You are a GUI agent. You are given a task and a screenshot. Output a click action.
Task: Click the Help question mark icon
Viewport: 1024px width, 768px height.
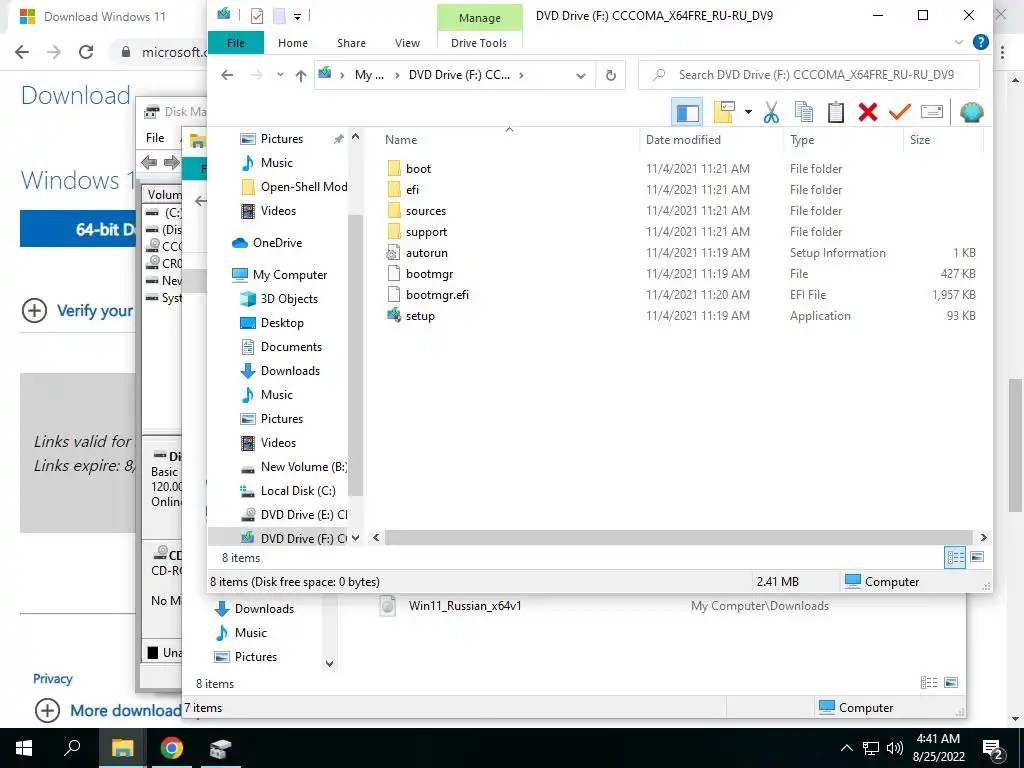[x=980, y=42]
